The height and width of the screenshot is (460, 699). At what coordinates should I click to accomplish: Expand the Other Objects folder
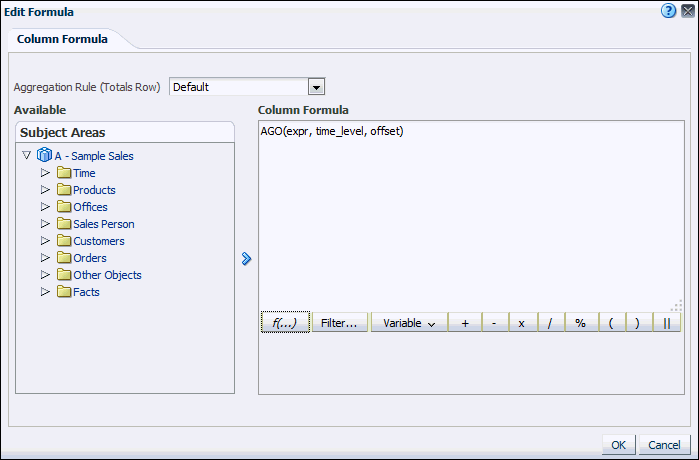point(45,275)
